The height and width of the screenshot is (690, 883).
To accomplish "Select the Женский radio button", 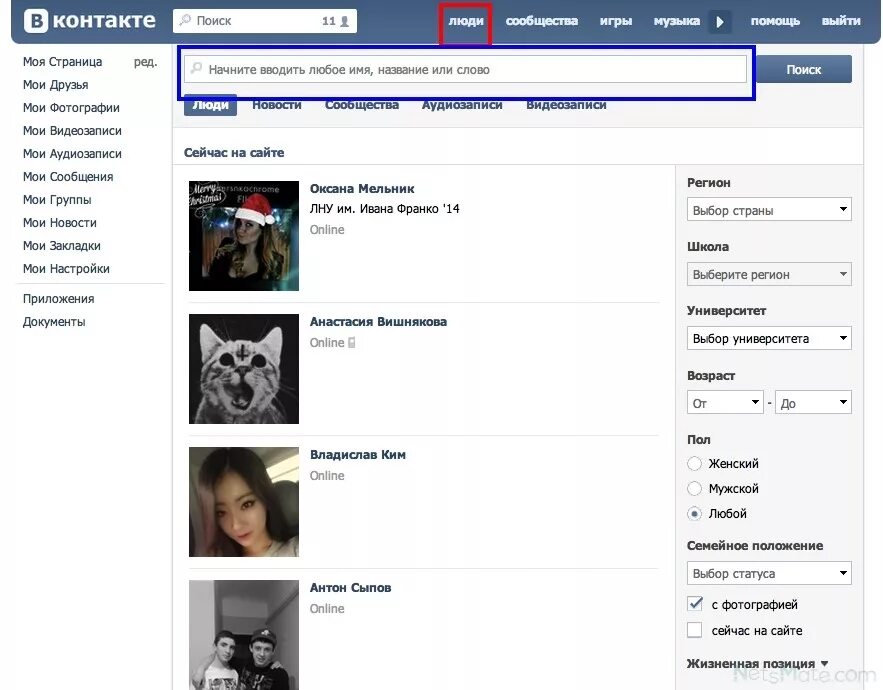I will tap(694, 464).
